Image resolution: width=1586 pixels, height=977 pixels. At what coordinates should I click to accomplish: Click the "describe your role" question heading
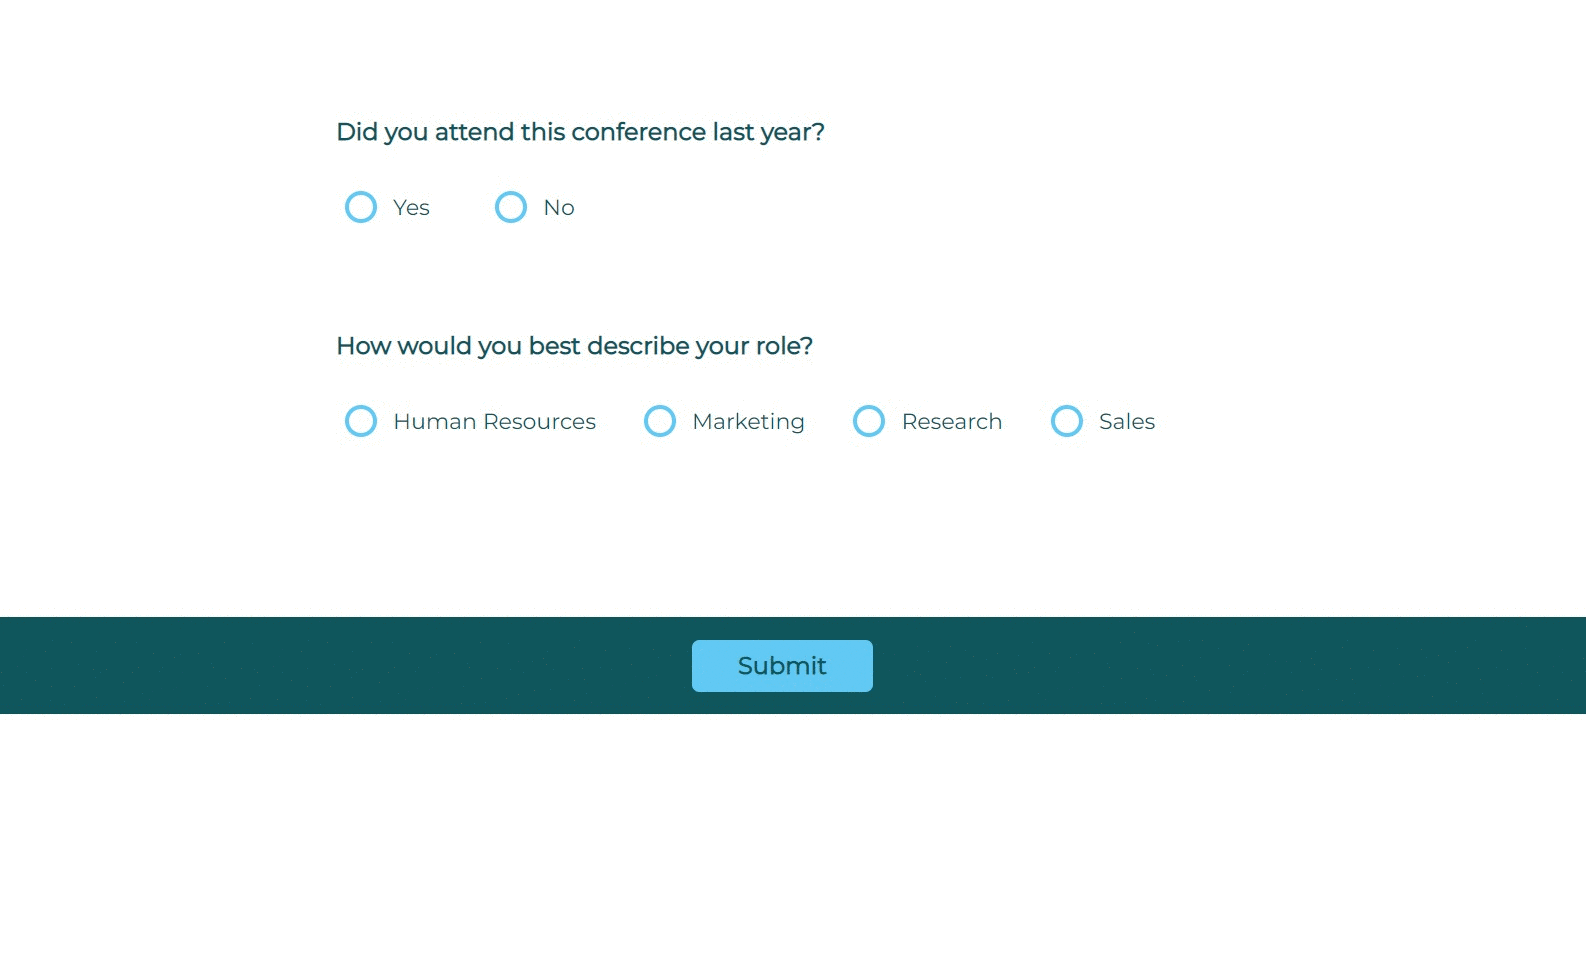pyautogui.click(x=574, y=346)
